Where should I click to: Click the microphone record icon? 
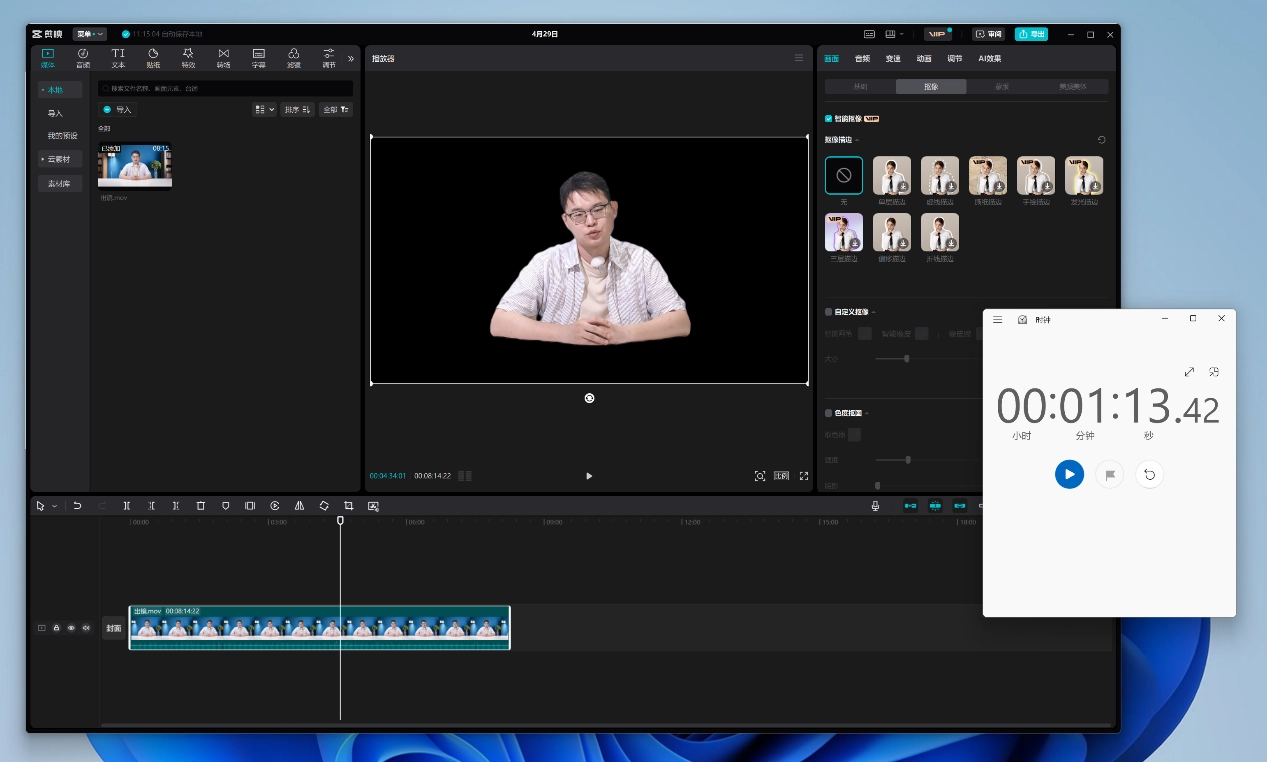pos(875,506)
